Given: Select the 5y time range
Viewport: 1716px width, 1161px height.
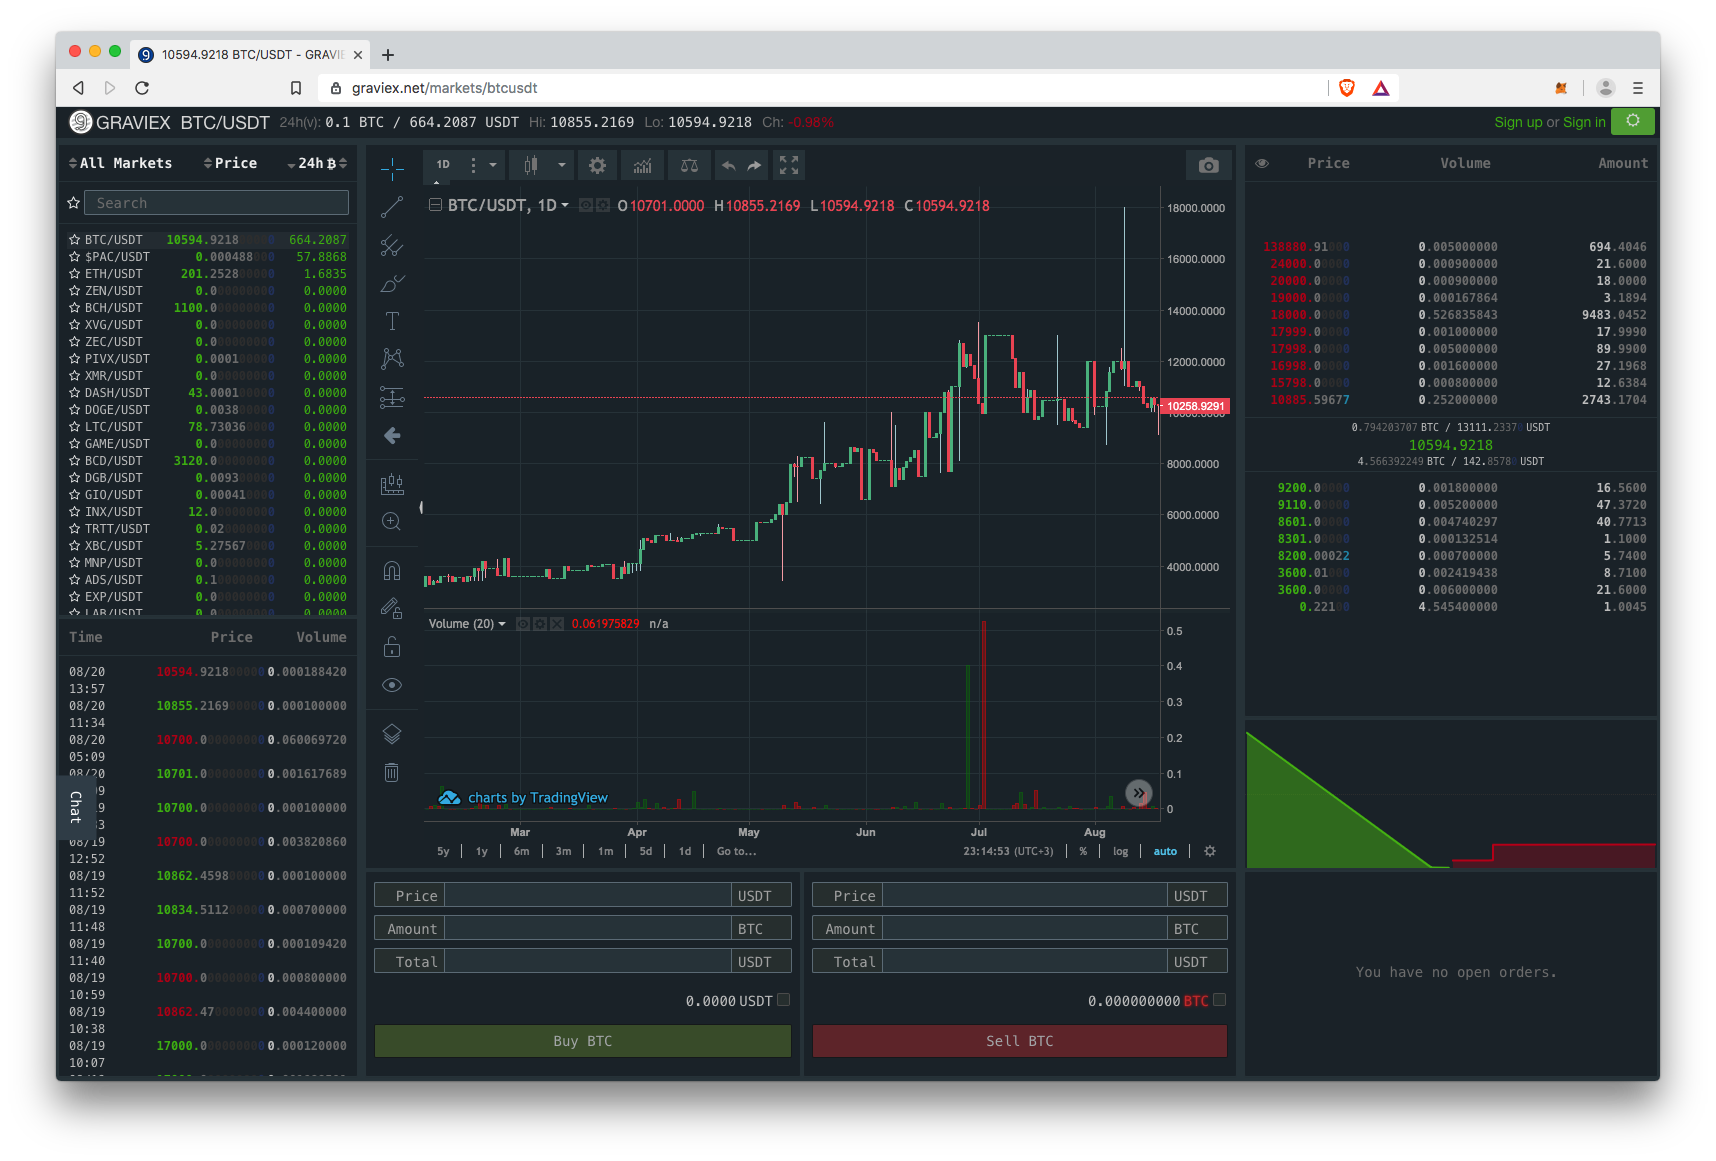Looking at the screenshot, I should [443, 852].
